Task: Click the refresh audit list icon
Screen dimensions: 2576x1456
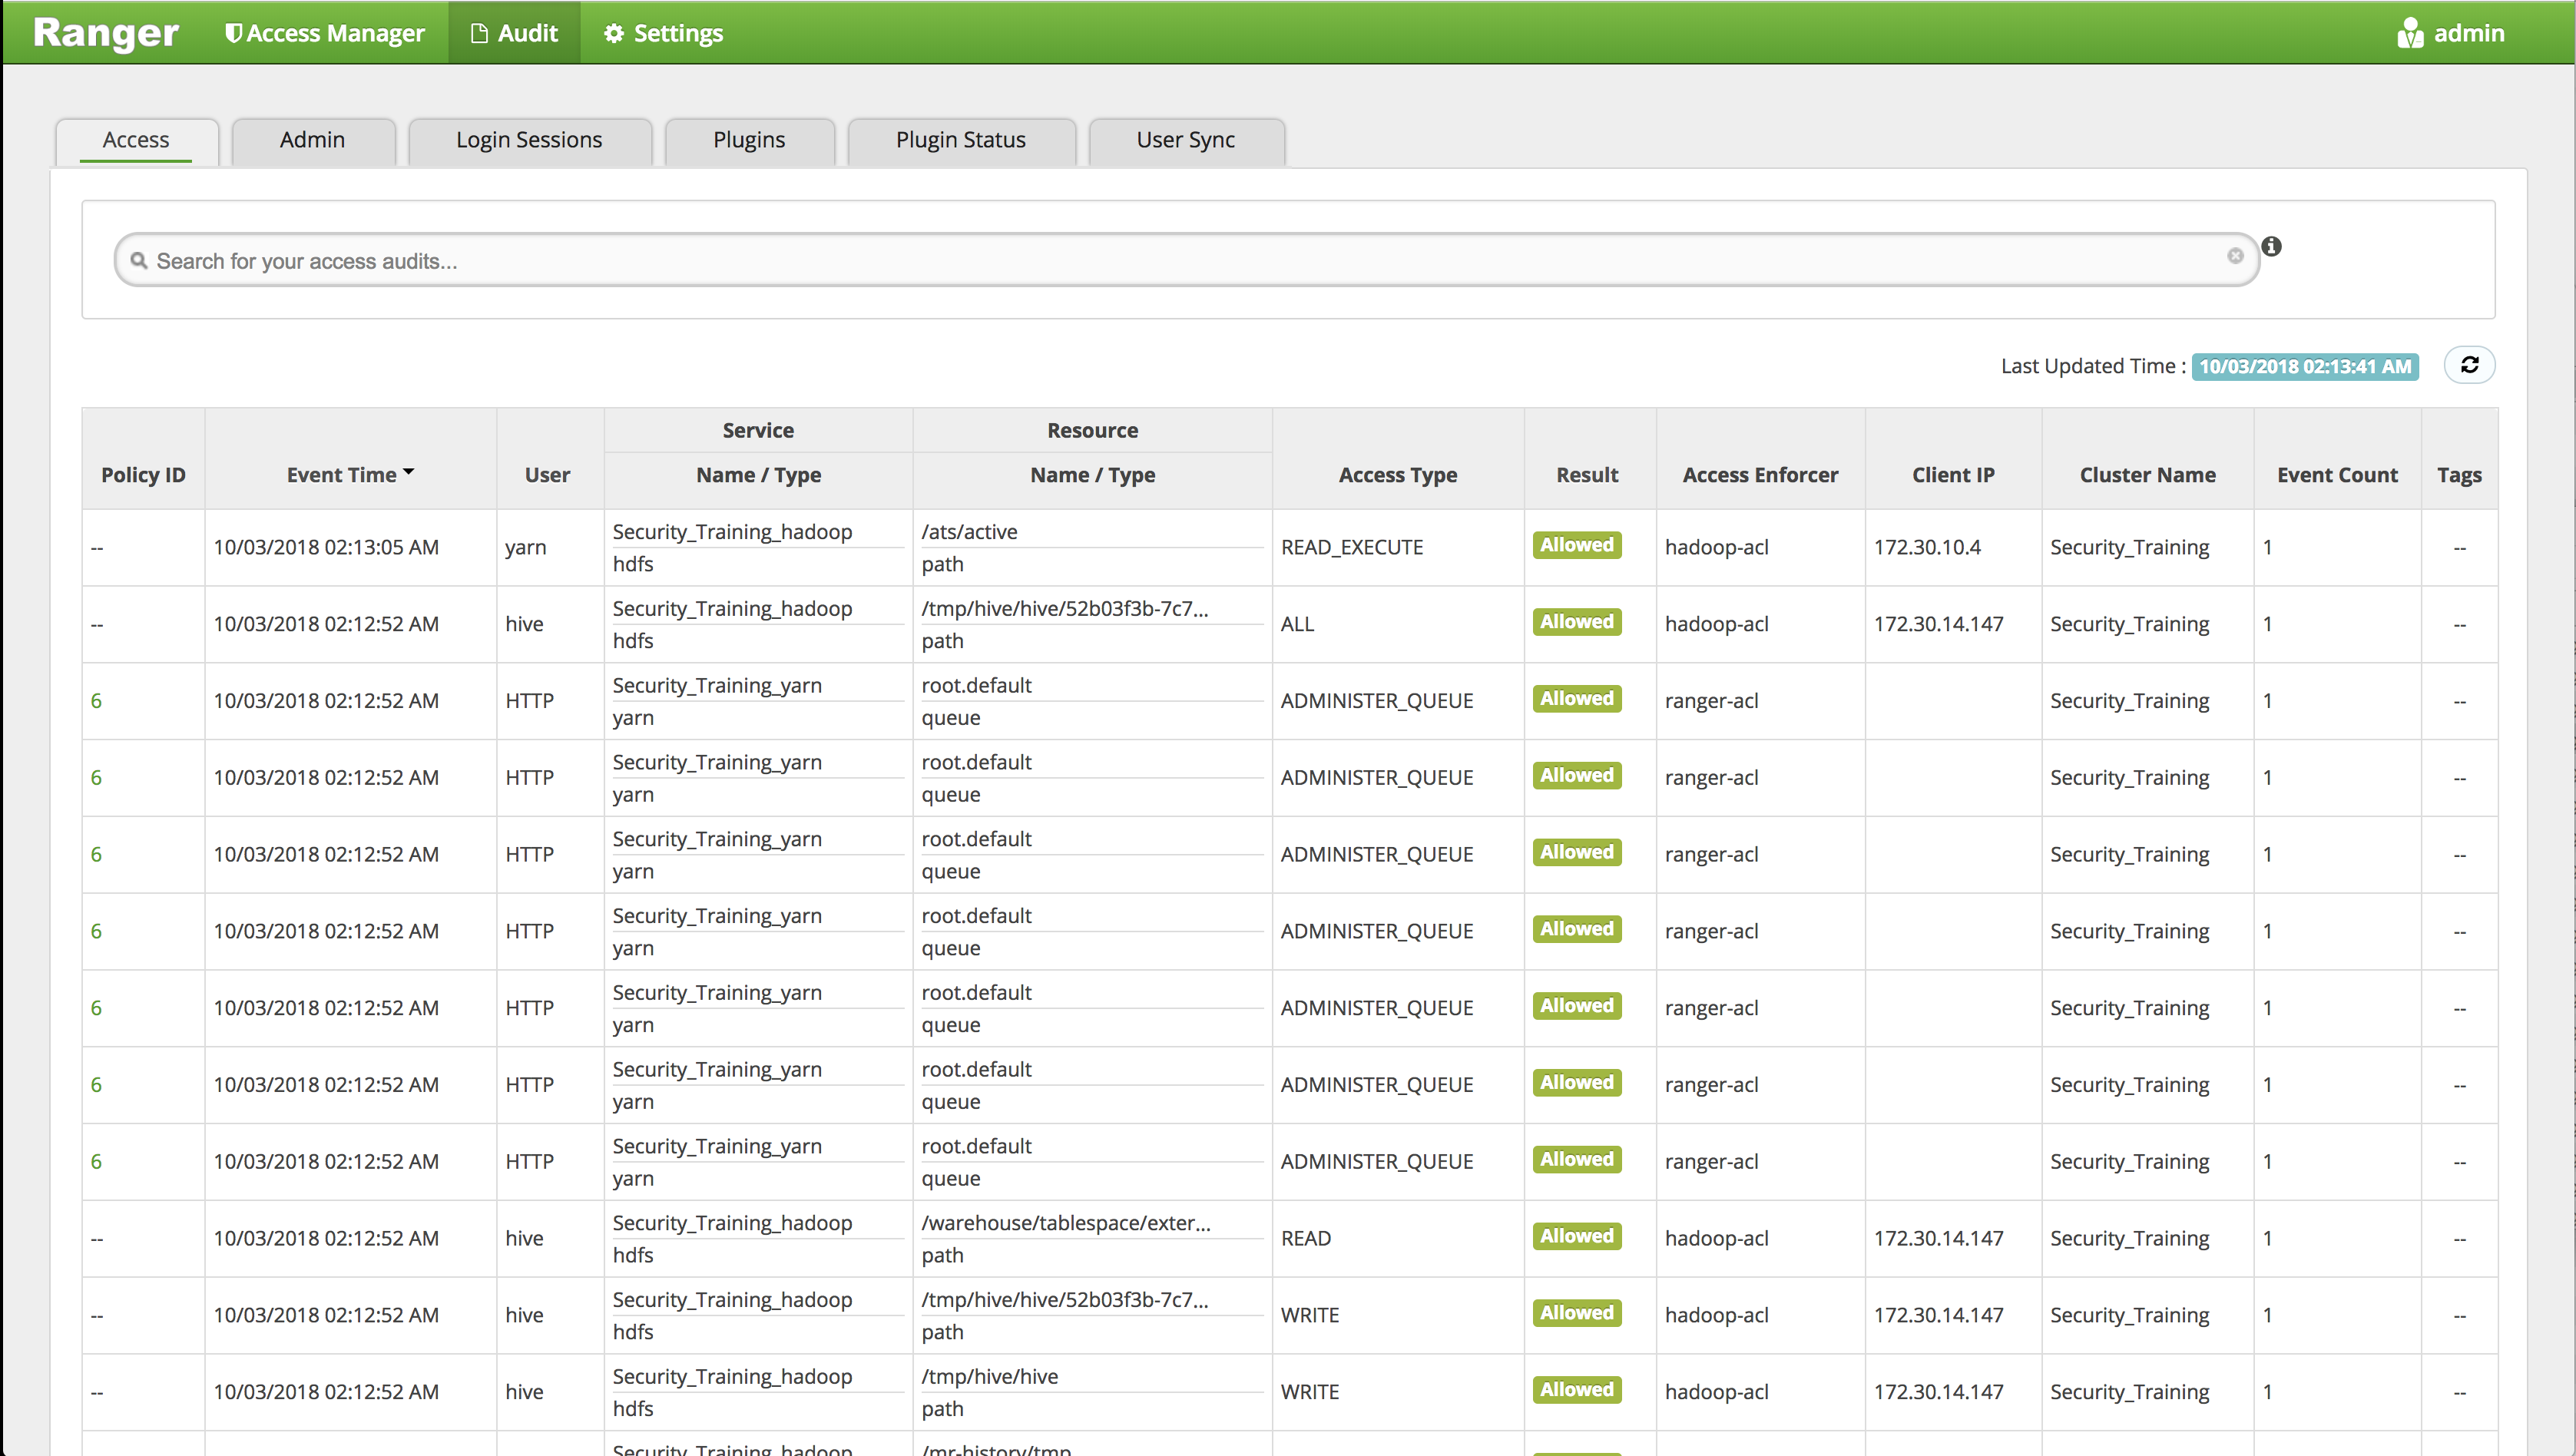Action: (x=2469, y=365)
